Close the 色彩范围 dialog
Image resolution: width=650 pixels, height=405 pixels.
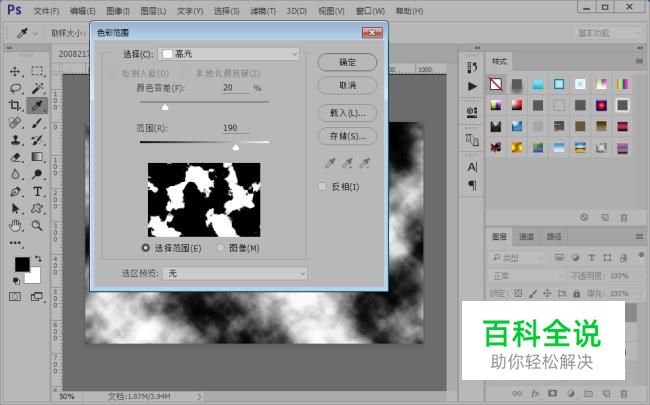click(x=372, y=32)
